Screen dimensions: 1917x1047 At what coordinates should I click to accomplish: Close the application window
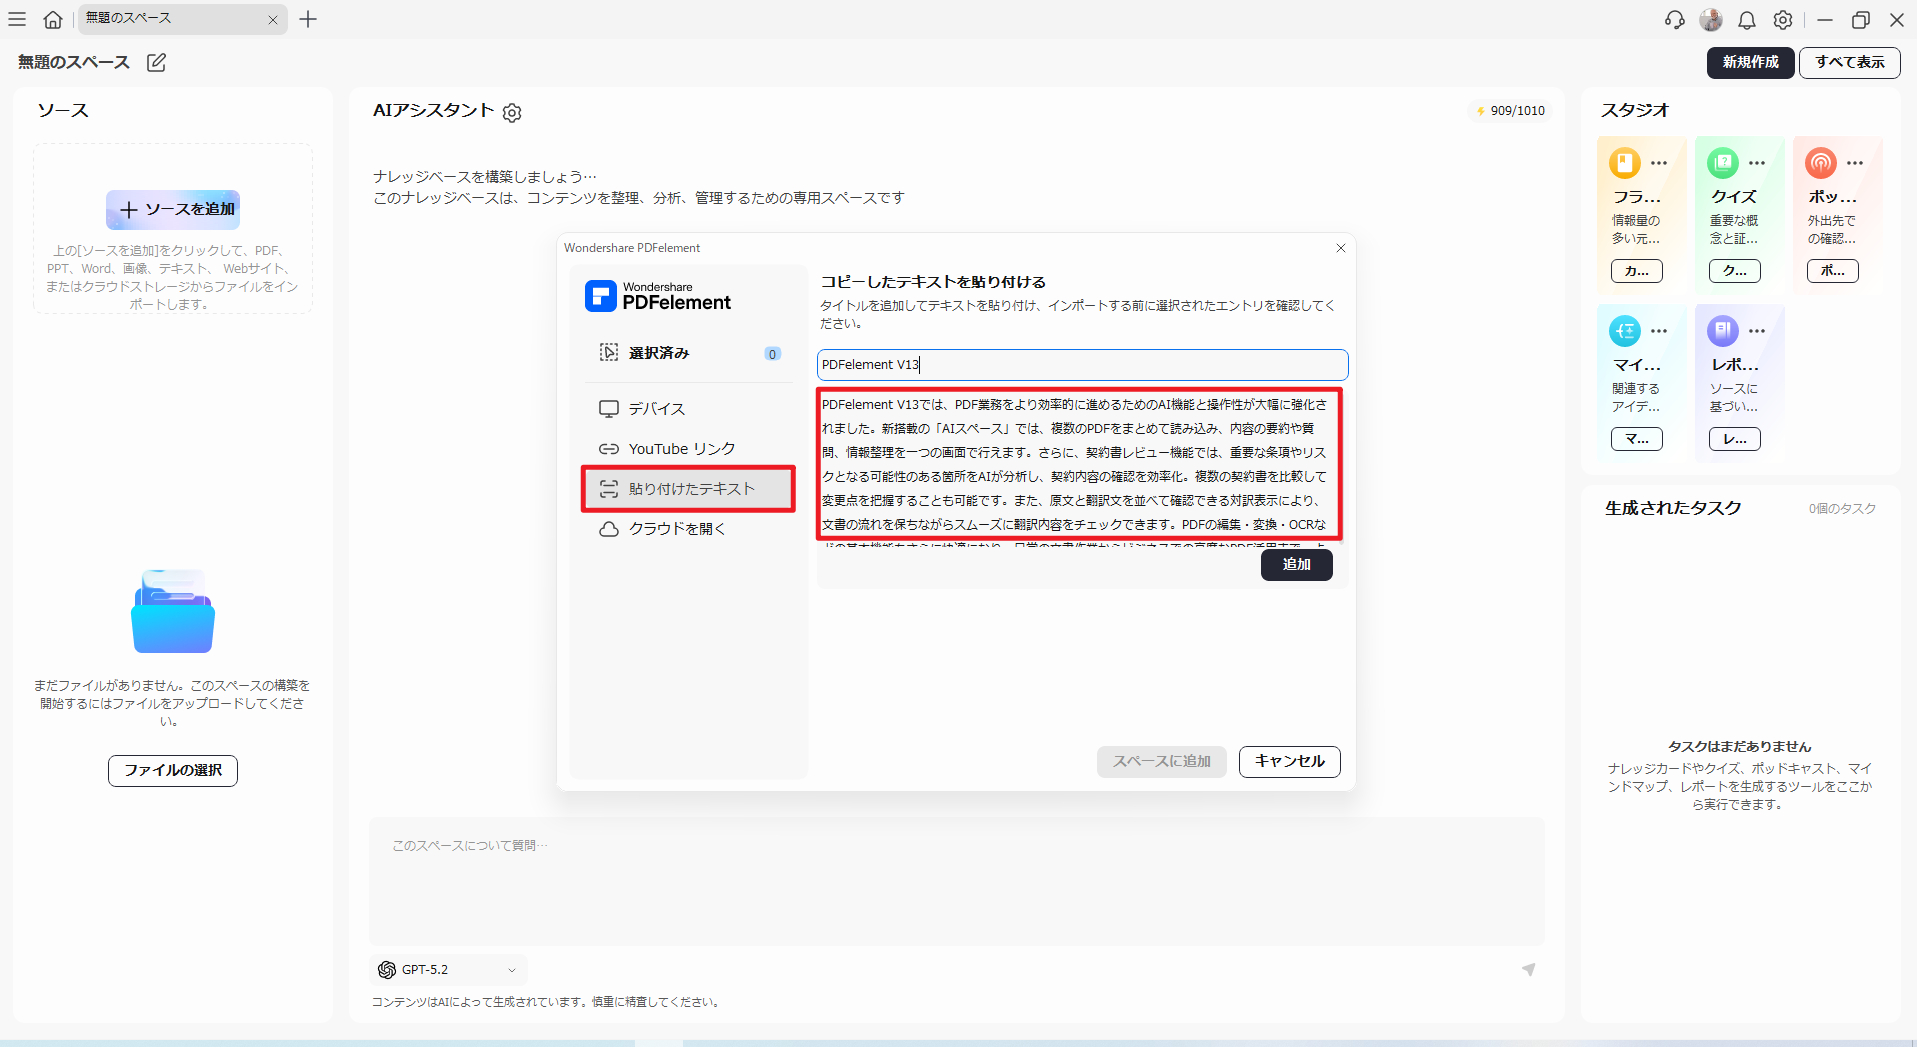tap(1897, 20)
